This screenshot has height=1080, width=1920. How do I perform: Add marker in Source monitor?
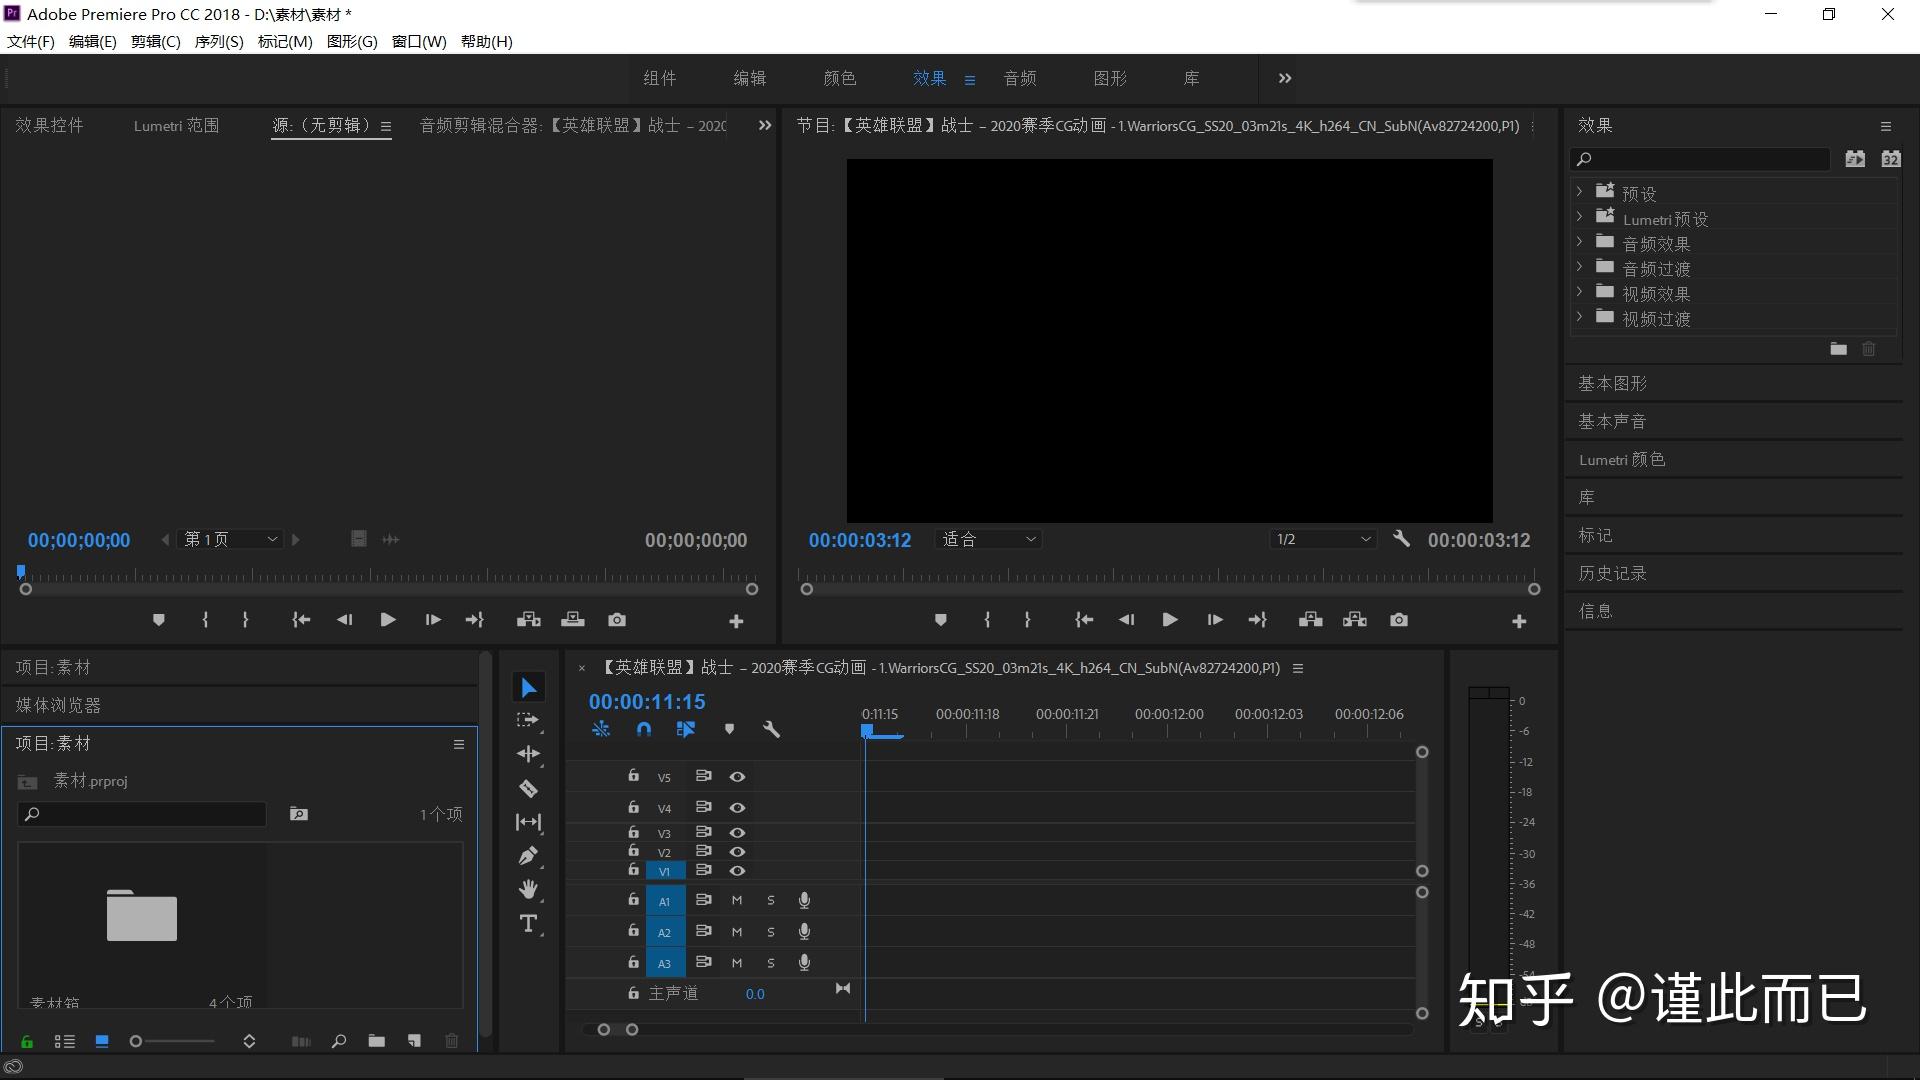point(158,620)
